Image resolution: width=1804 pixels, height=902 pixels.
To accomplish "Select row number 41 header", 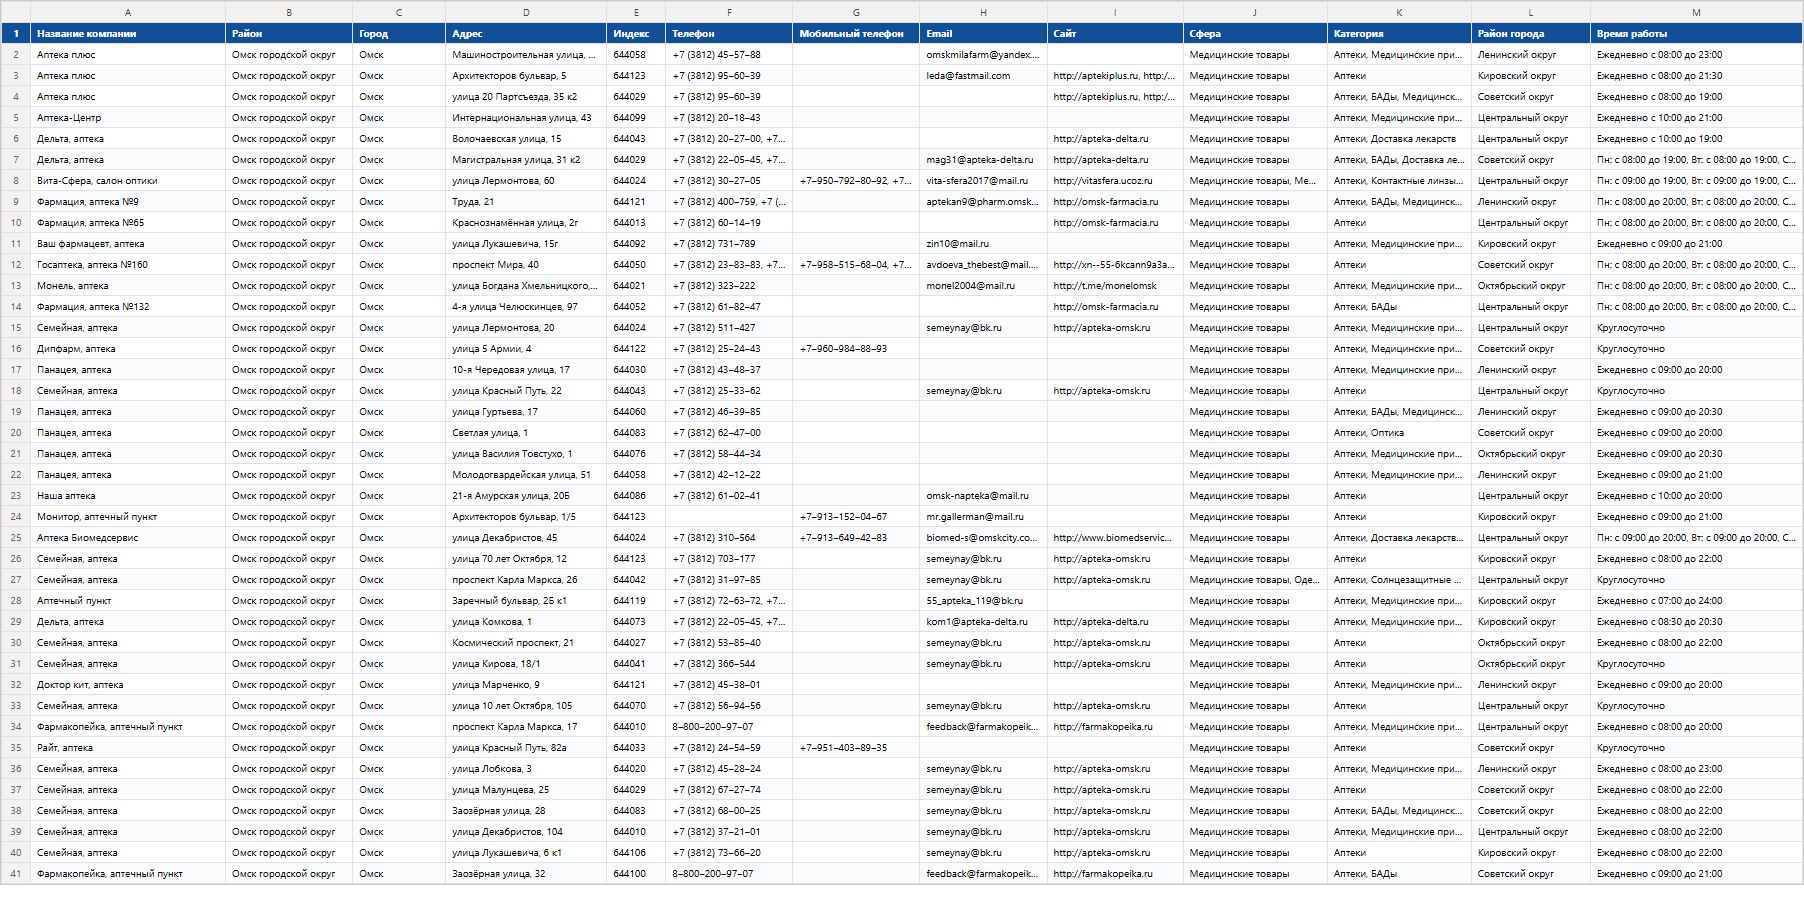I will tap(15, 874).
